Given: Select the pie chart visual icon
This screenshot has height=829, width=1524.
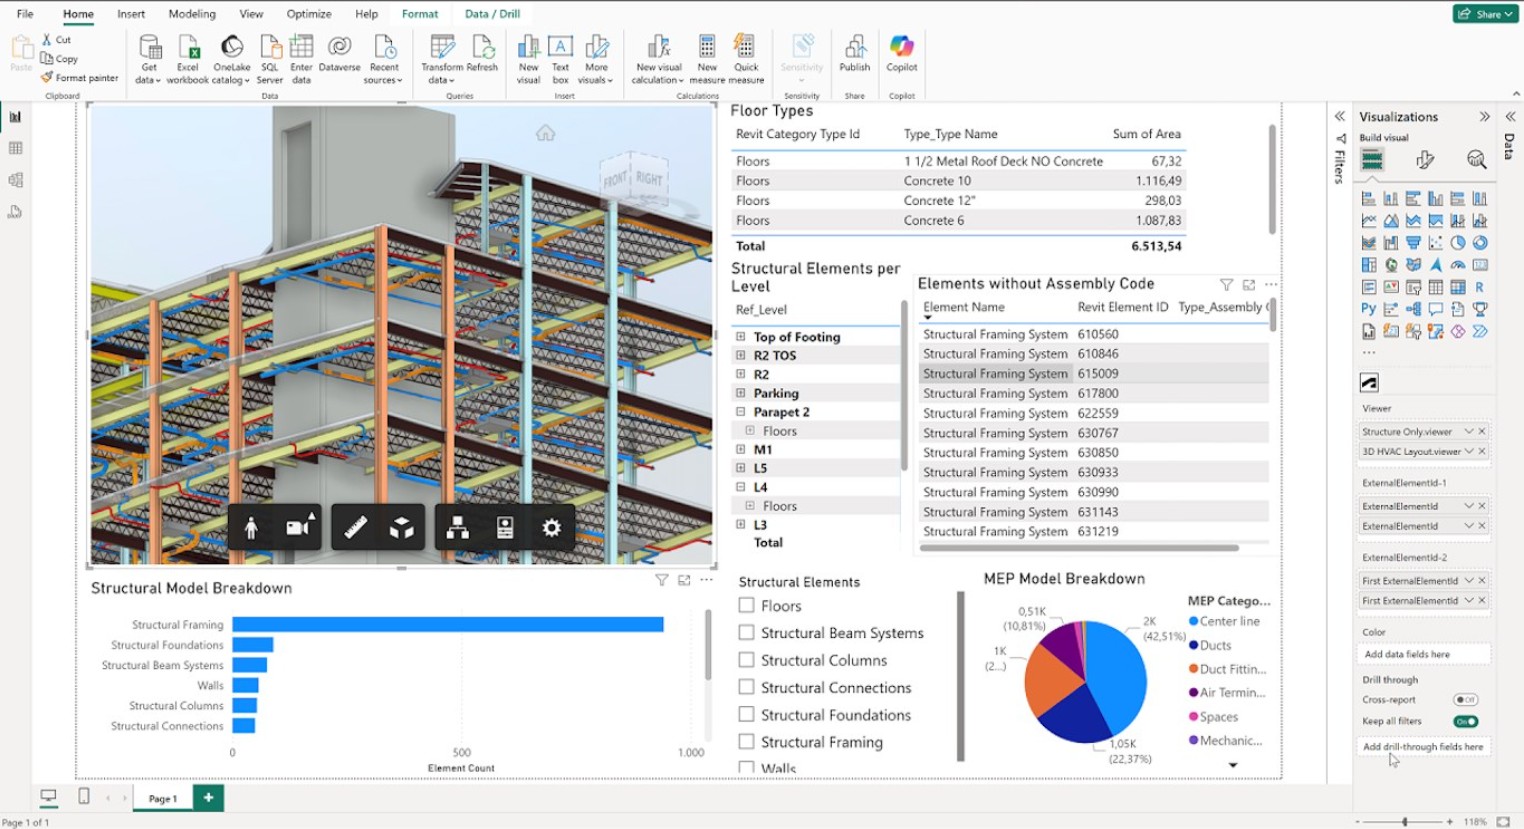Looking at the screenshot, I should click(x=1456, y=242).
